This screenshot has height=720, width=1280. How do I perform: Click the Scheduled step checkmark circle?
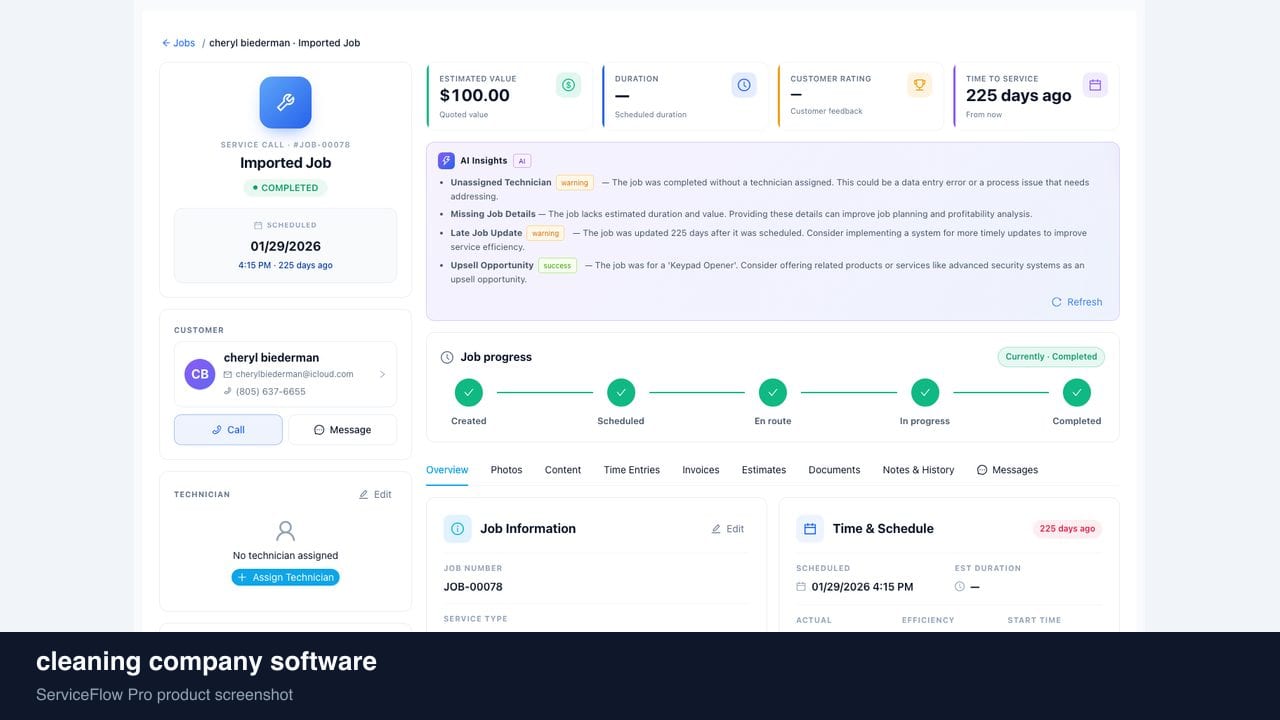621,393
